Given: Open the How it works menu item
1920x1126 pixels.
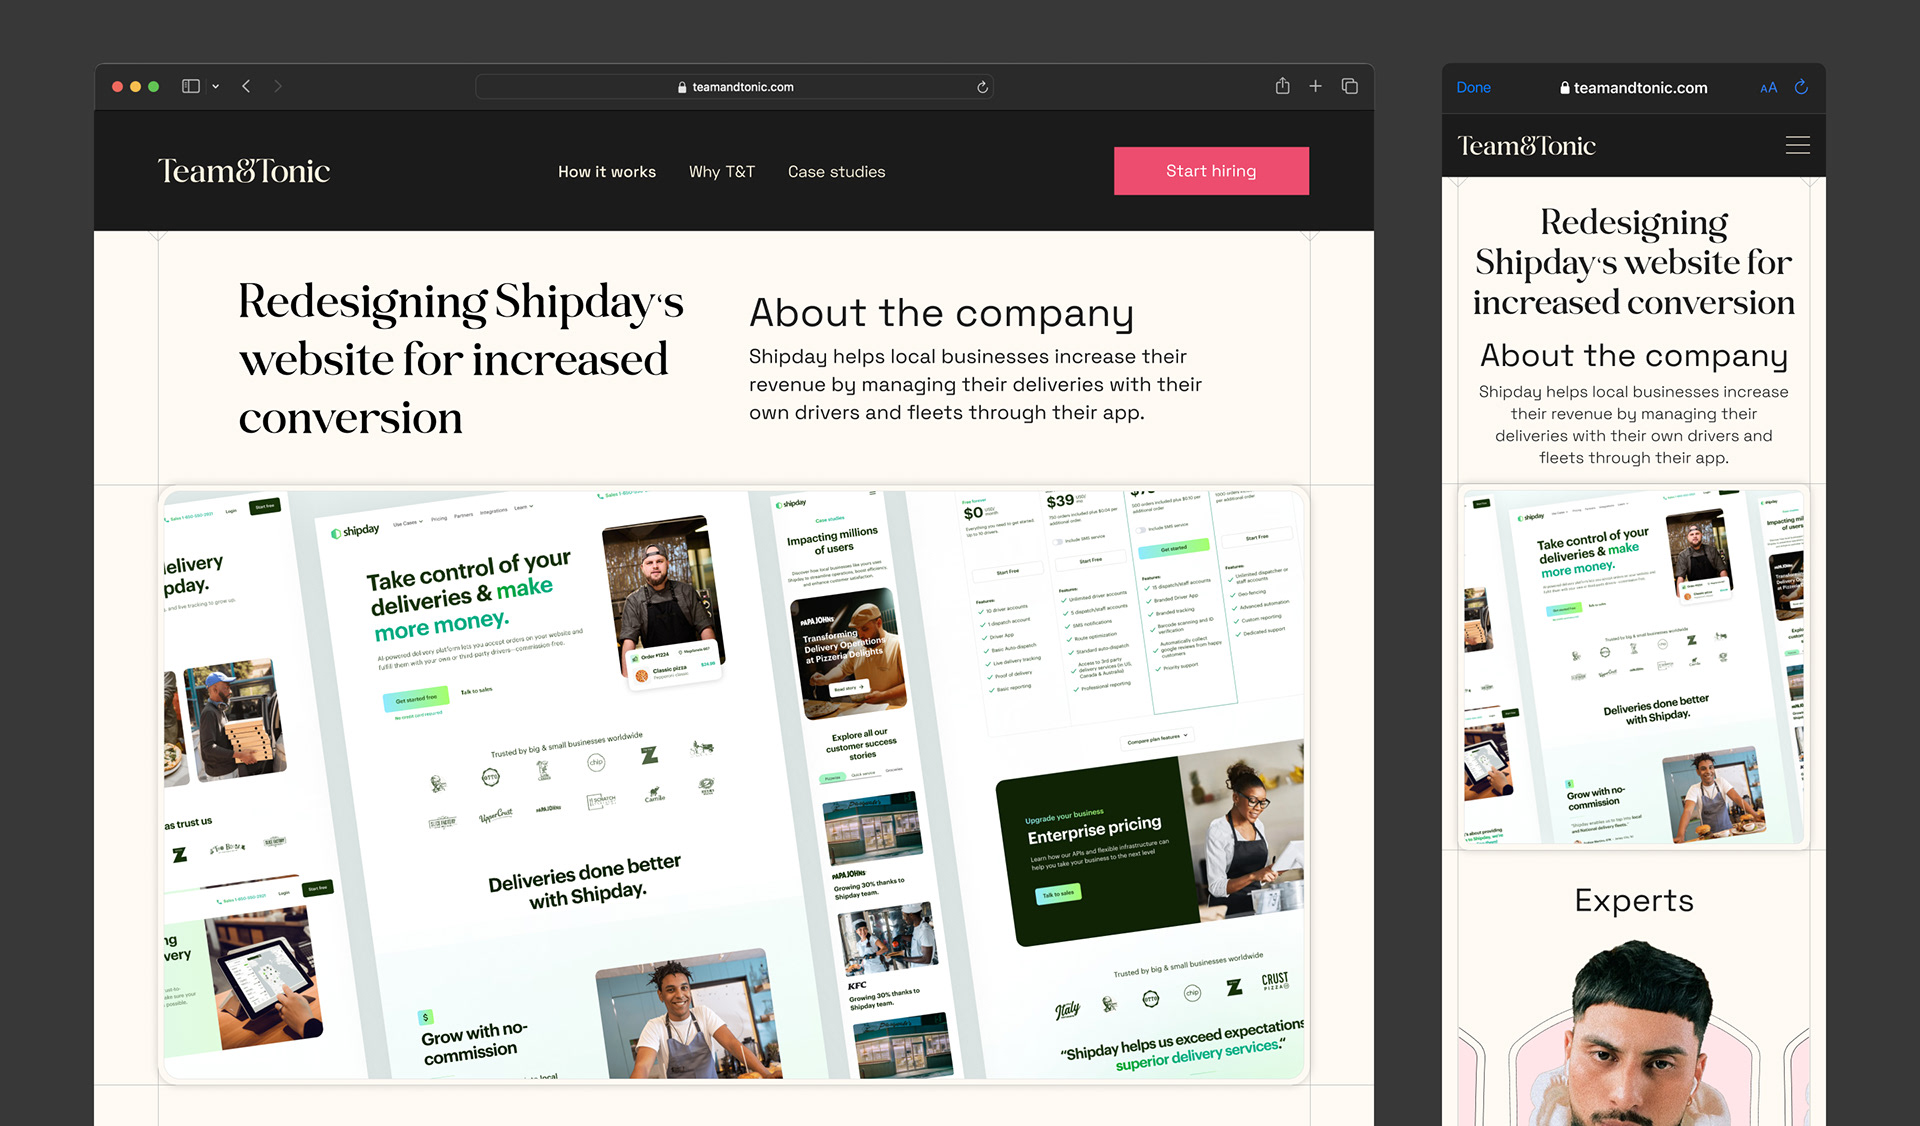Looking at the screenshot, I should tap(607, 172).
